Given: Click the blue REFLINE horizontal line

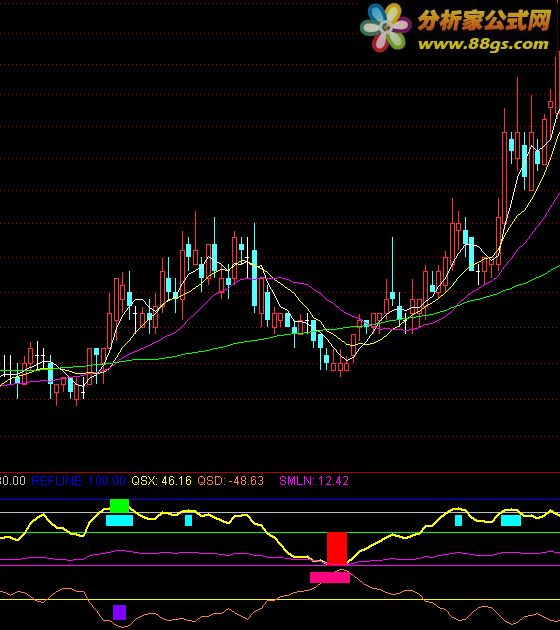Looking at the screenshot, I should [280, 499].
